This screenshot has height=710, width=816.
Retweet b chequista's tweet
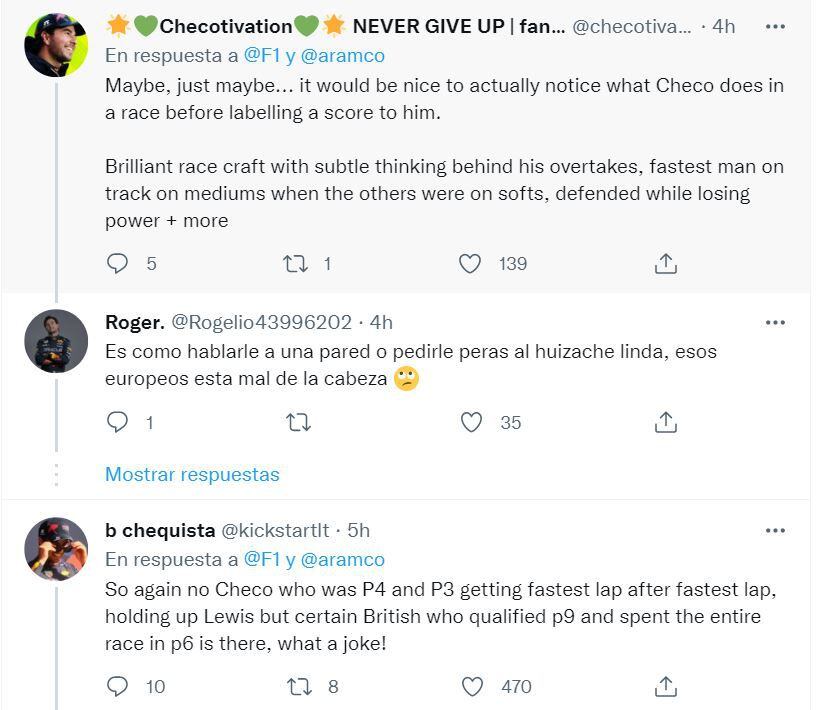pos(298,686)
